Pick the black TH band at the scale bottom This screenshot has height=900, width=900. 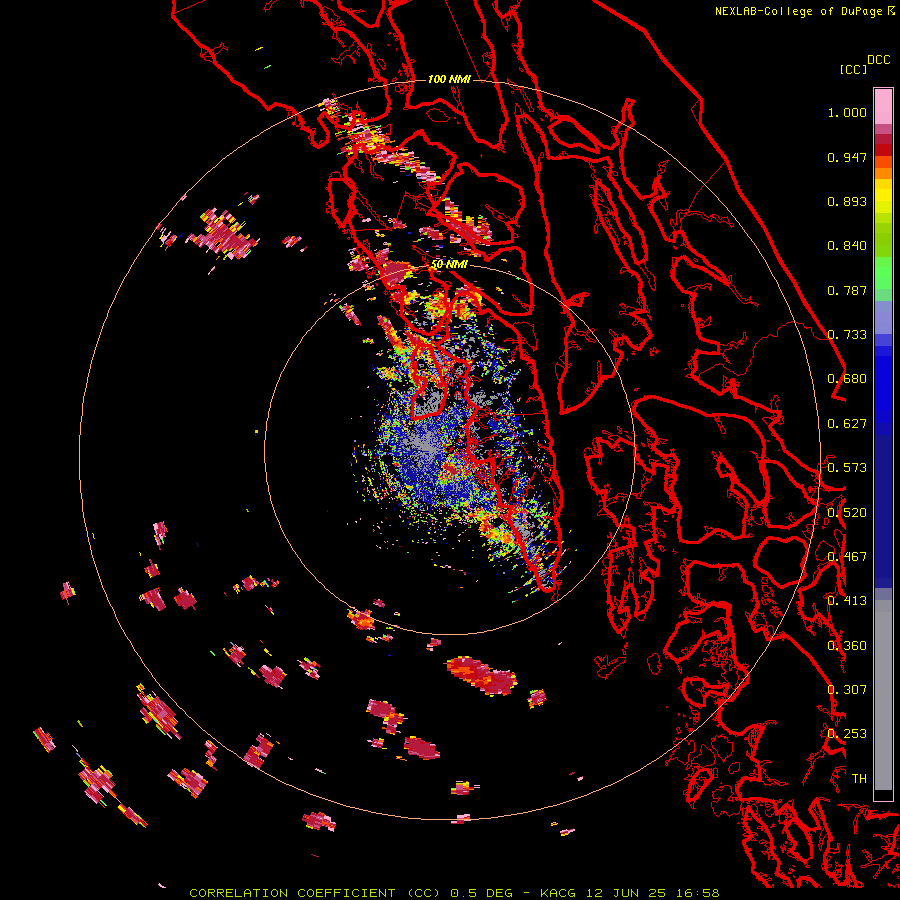[883, 794]
